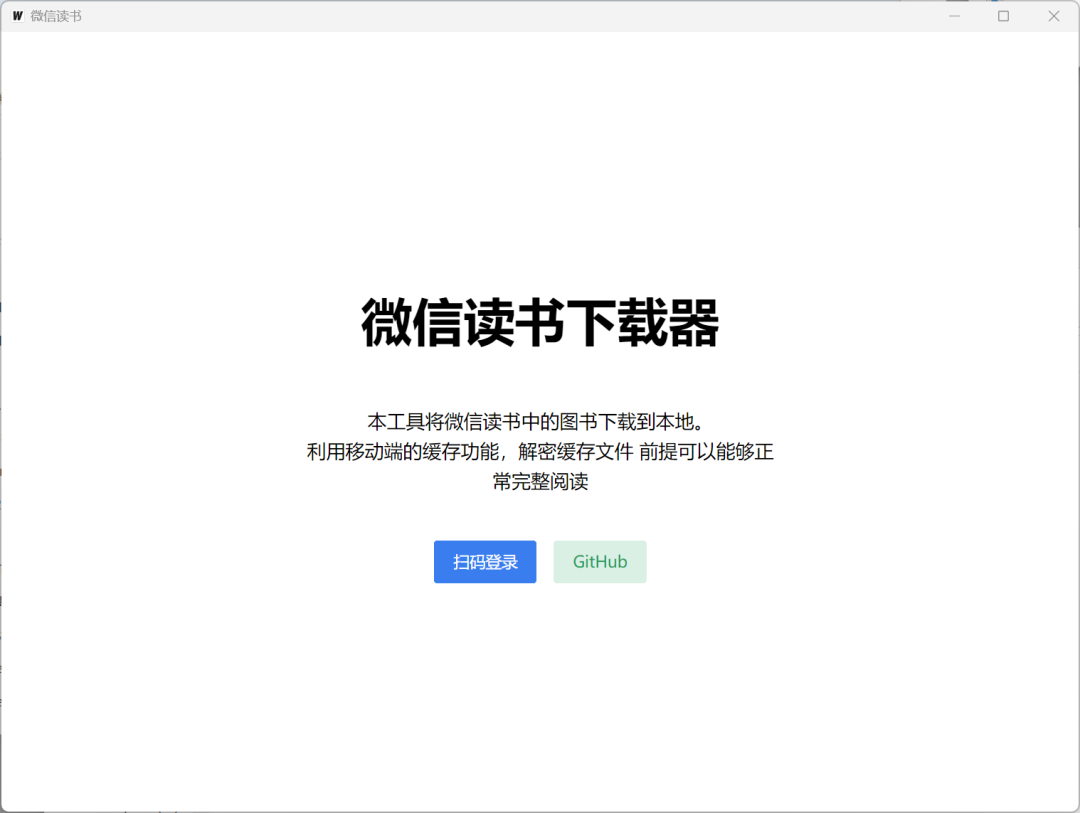The image size is (1080, 813).
Task: Click the 常完整阅读 text line
Action: tap(541, 482)
